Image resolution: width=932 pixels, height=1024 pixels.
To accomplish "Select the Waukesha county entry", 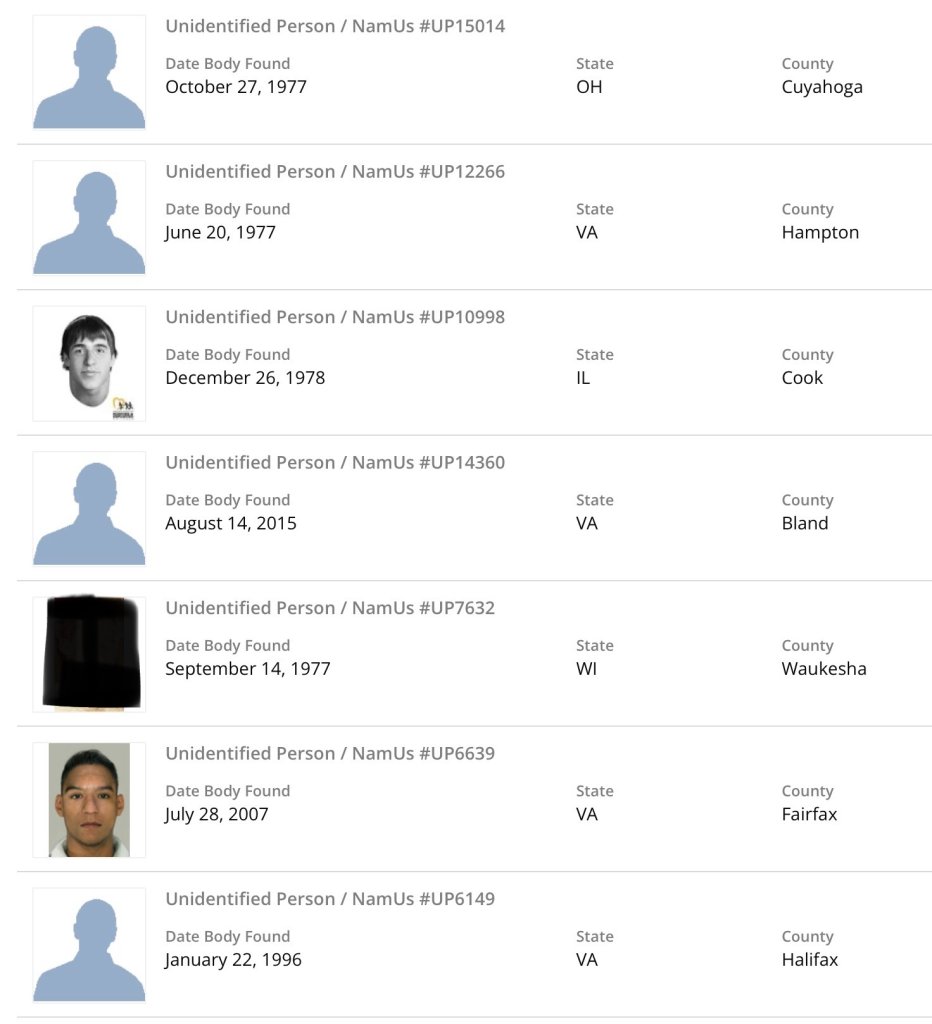I will pyautogui.click(x=824, y=669).
